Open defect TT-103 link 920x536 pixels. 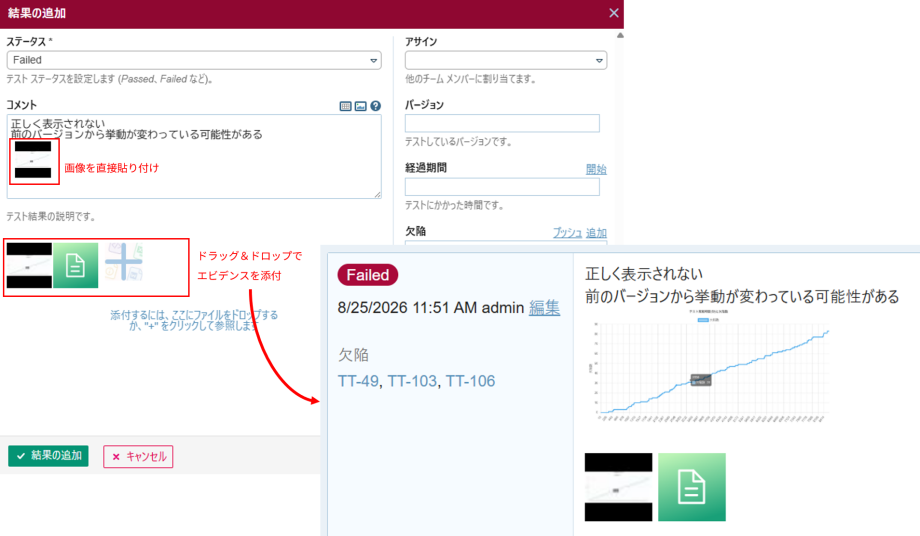tap(412, 381)
